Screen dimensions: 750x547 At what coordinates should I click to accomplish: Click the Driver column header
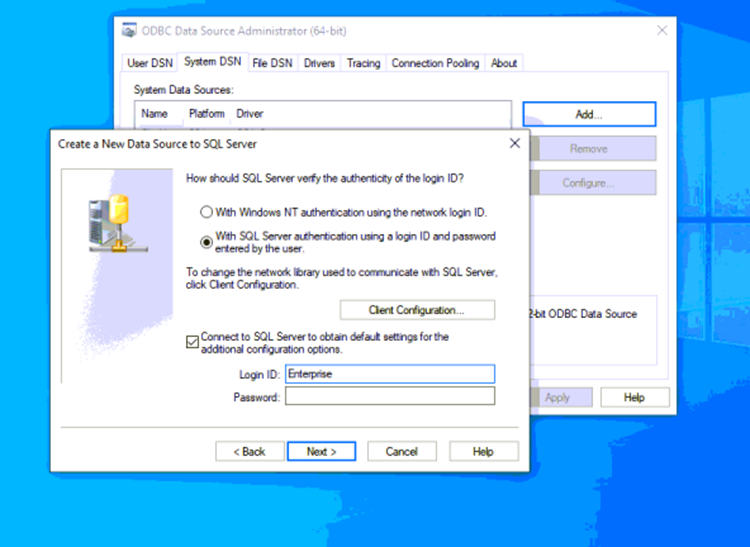(250, 114)
